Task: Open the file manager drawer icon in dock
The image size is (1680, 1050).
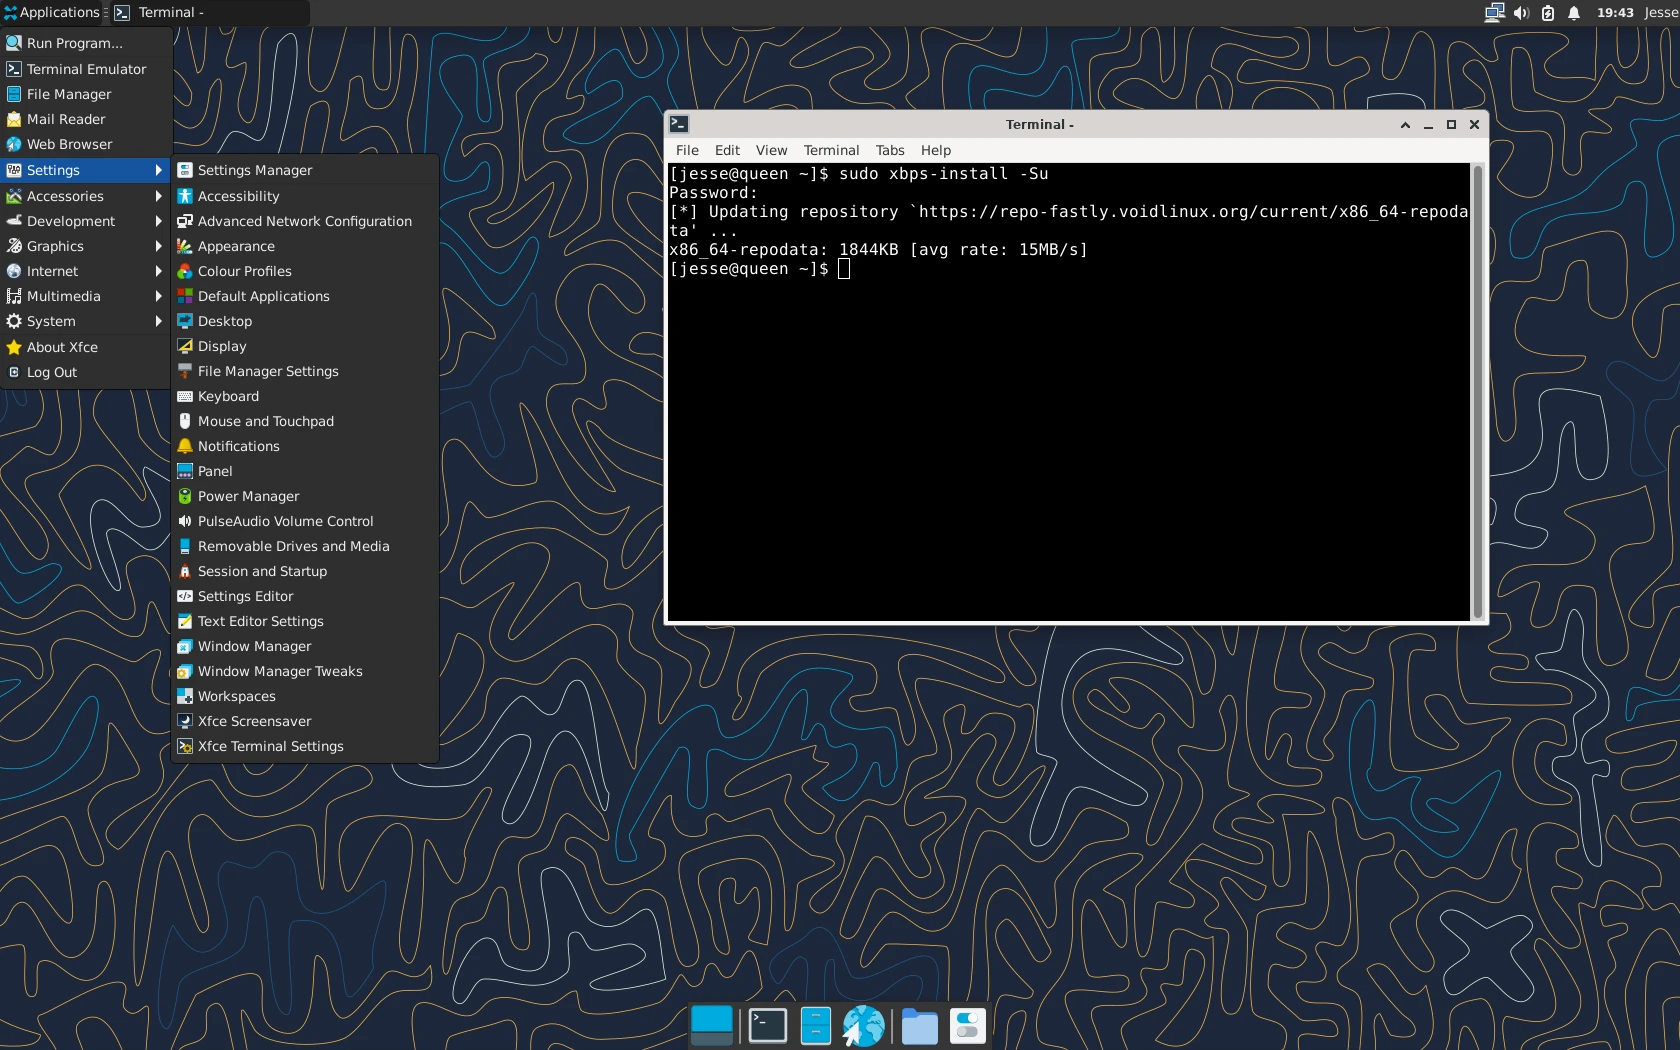Action: pyautogui.click(x=816, y=1026)
